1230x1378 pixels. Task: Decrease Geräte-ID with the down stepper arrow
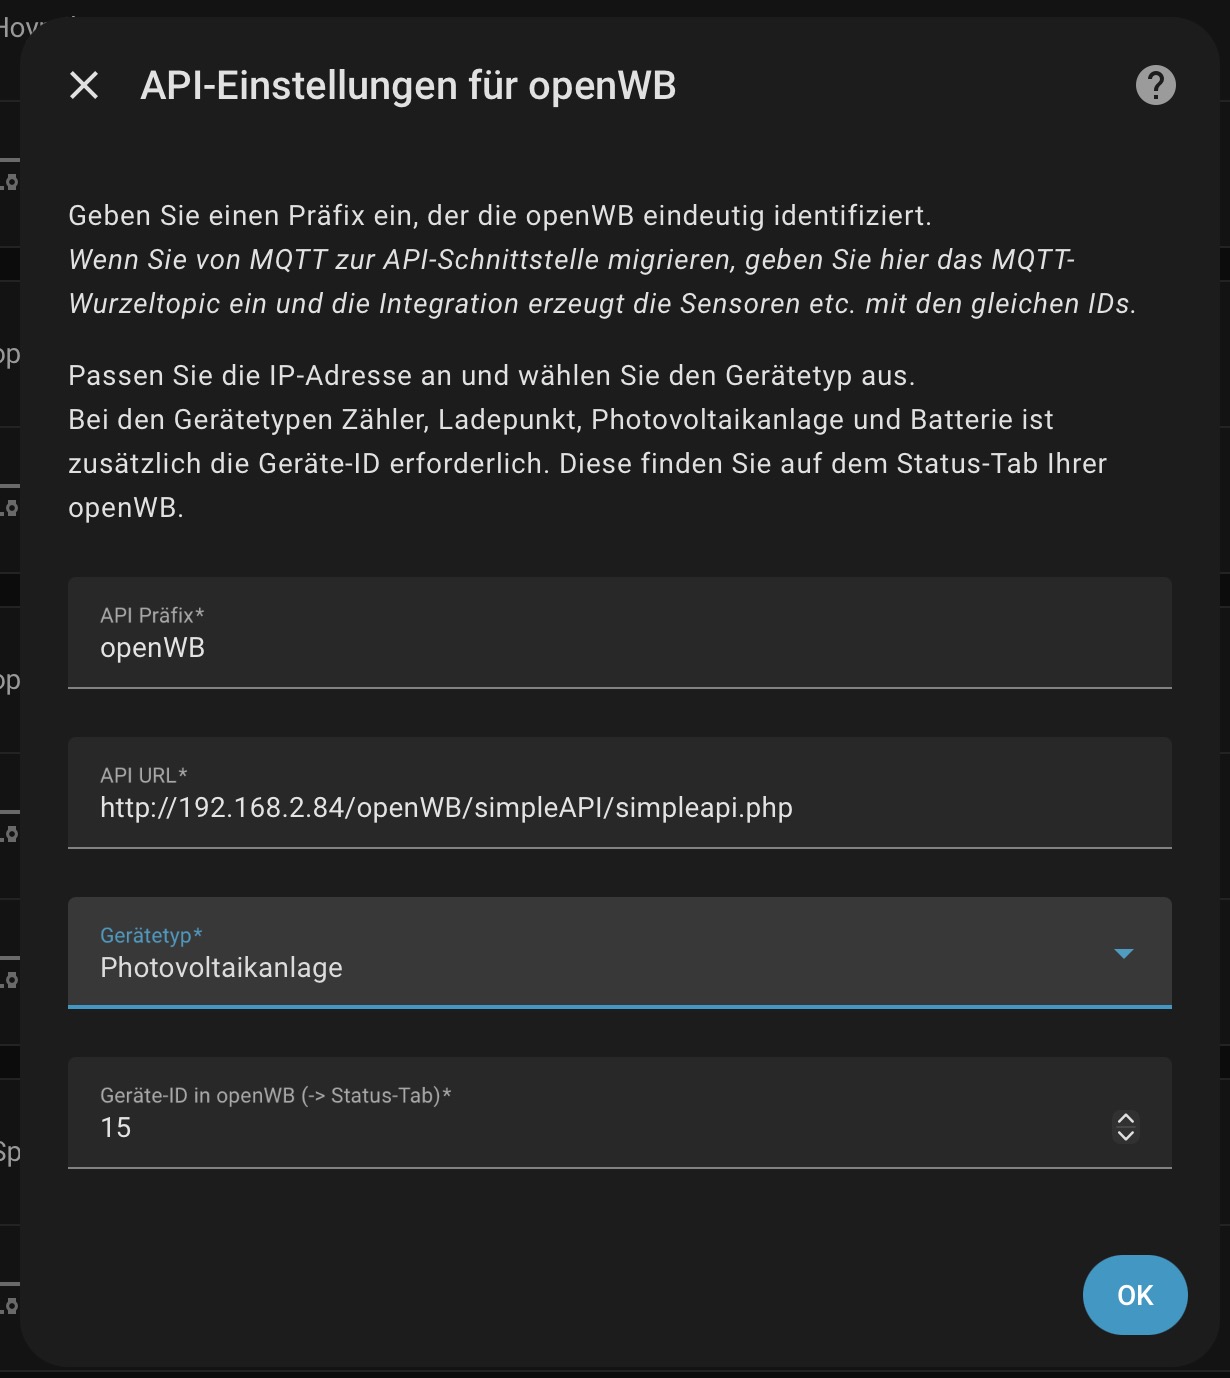tap(1125, 1136)
